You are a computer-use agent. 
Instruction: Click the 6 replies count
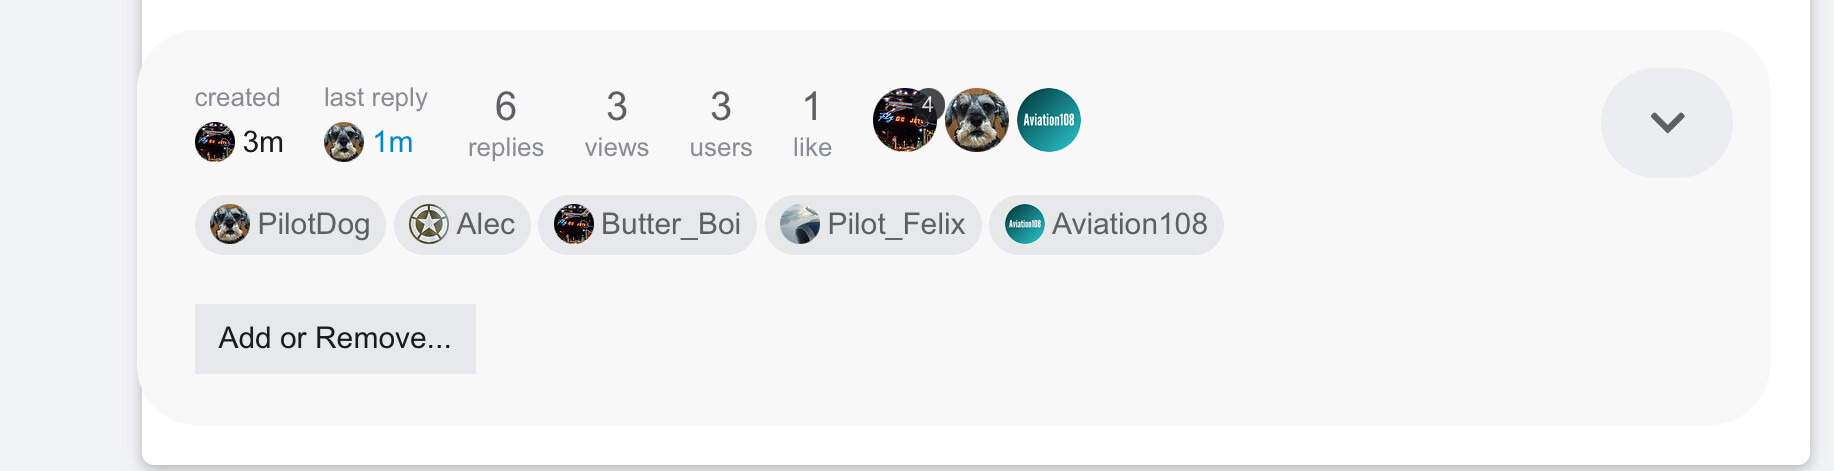coord(505,124)
